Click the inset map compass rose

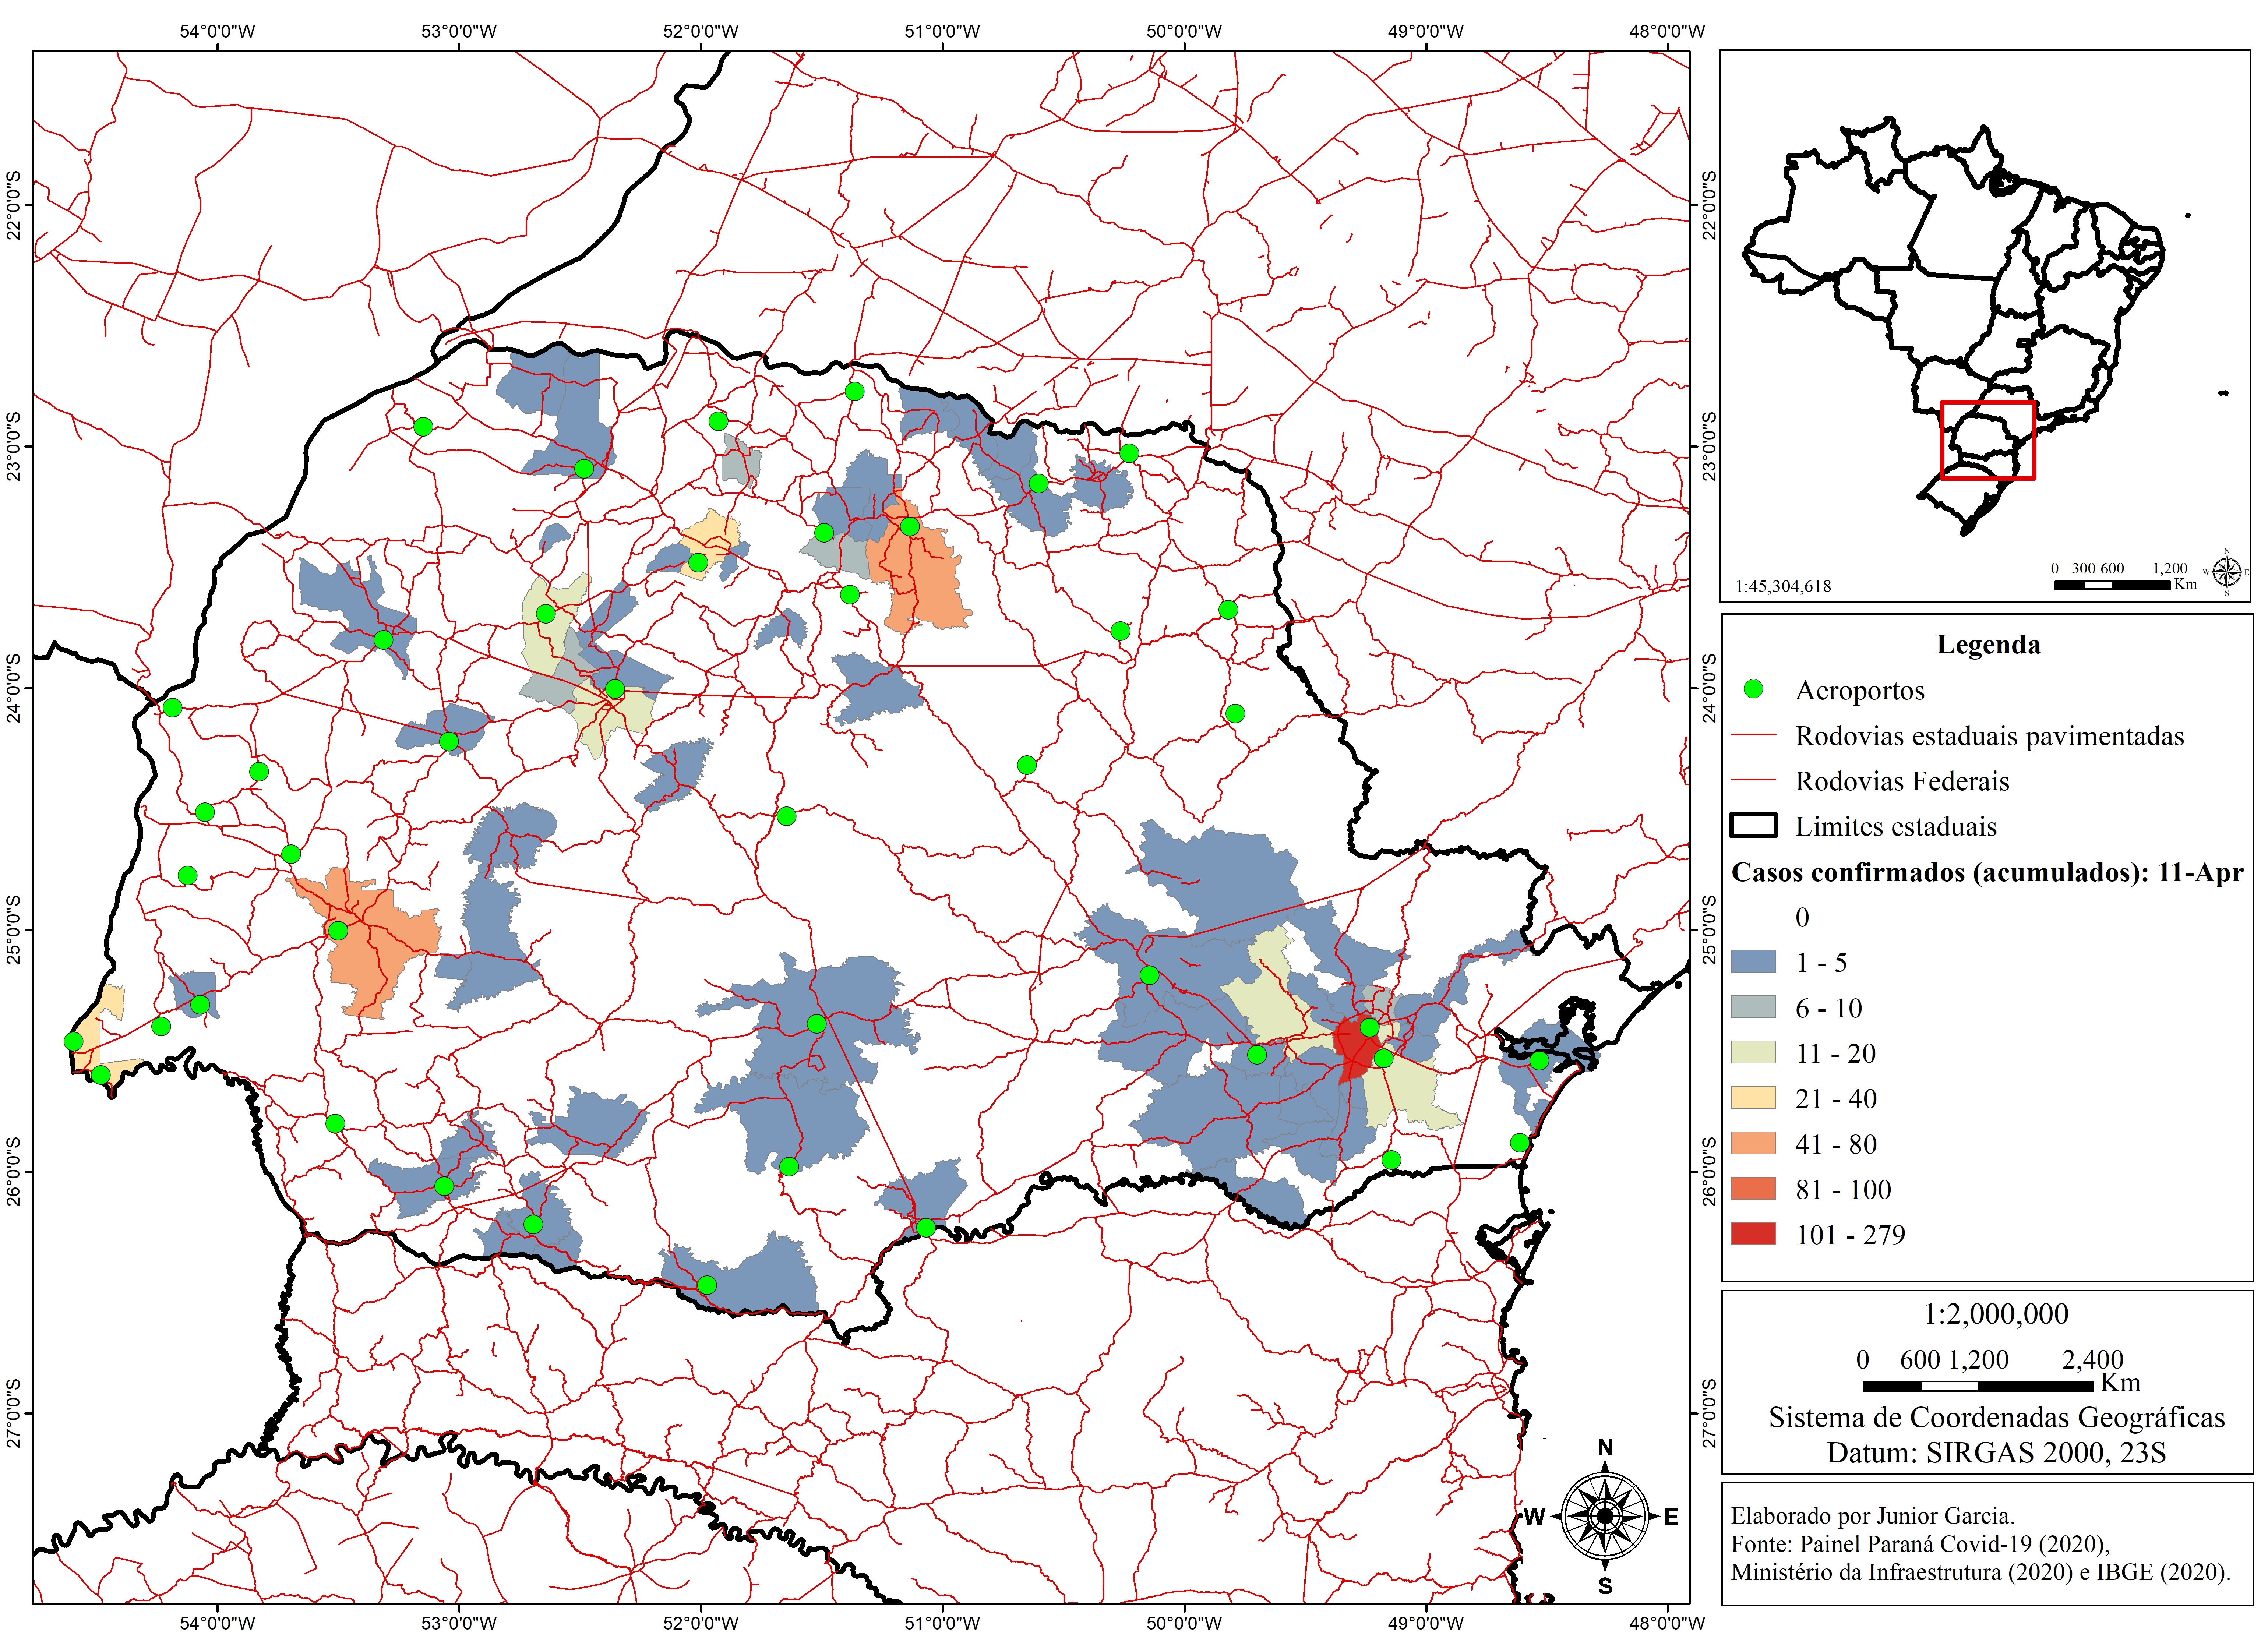(2226, 572)
